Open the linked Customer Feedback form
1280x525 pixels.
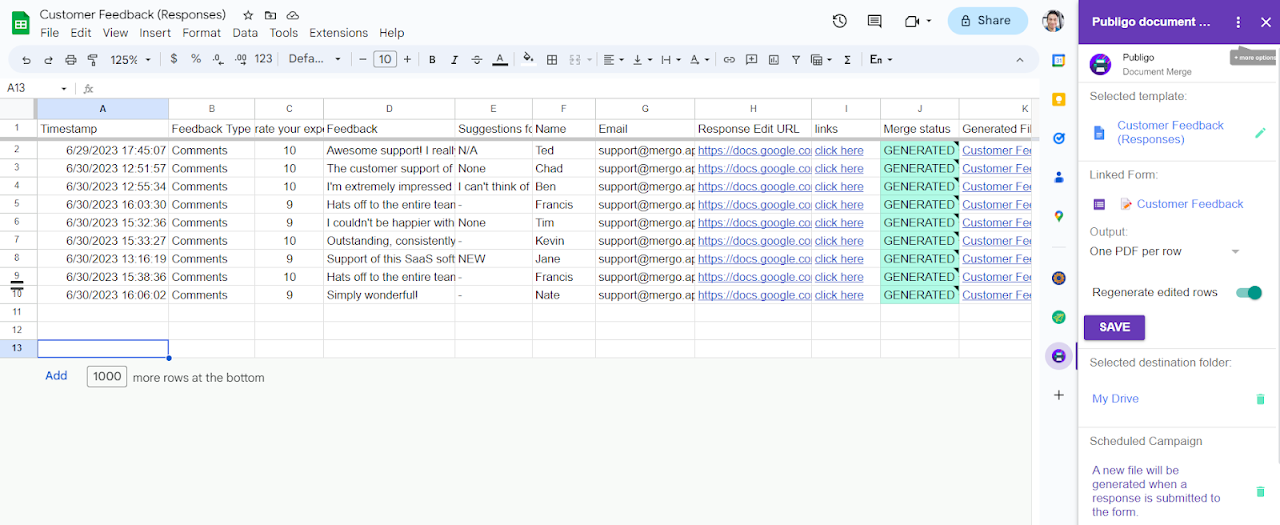pyautogui.click(x=1190, y=204)
